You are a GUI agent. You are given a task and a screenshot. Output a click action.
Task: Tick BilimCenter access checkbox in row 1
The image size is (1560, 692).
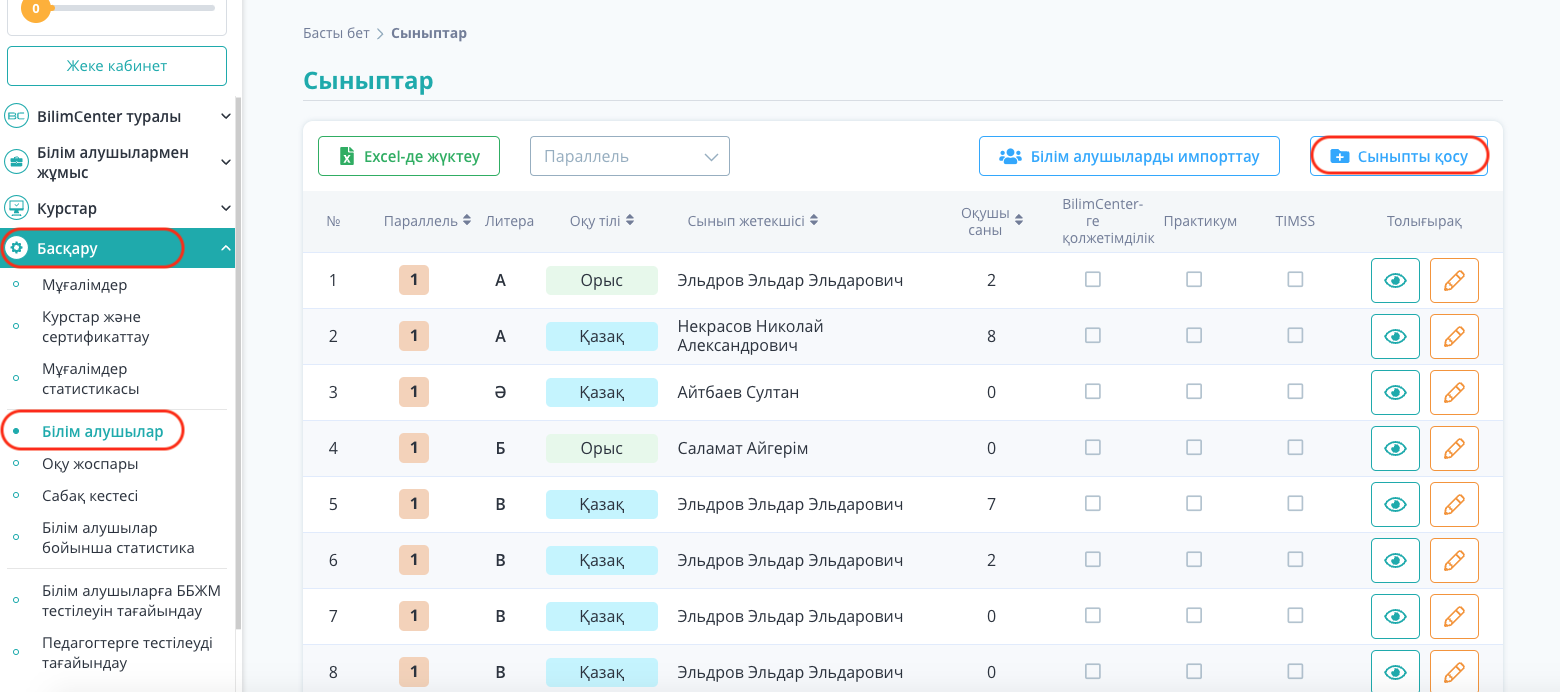(x=1093, y=279)
